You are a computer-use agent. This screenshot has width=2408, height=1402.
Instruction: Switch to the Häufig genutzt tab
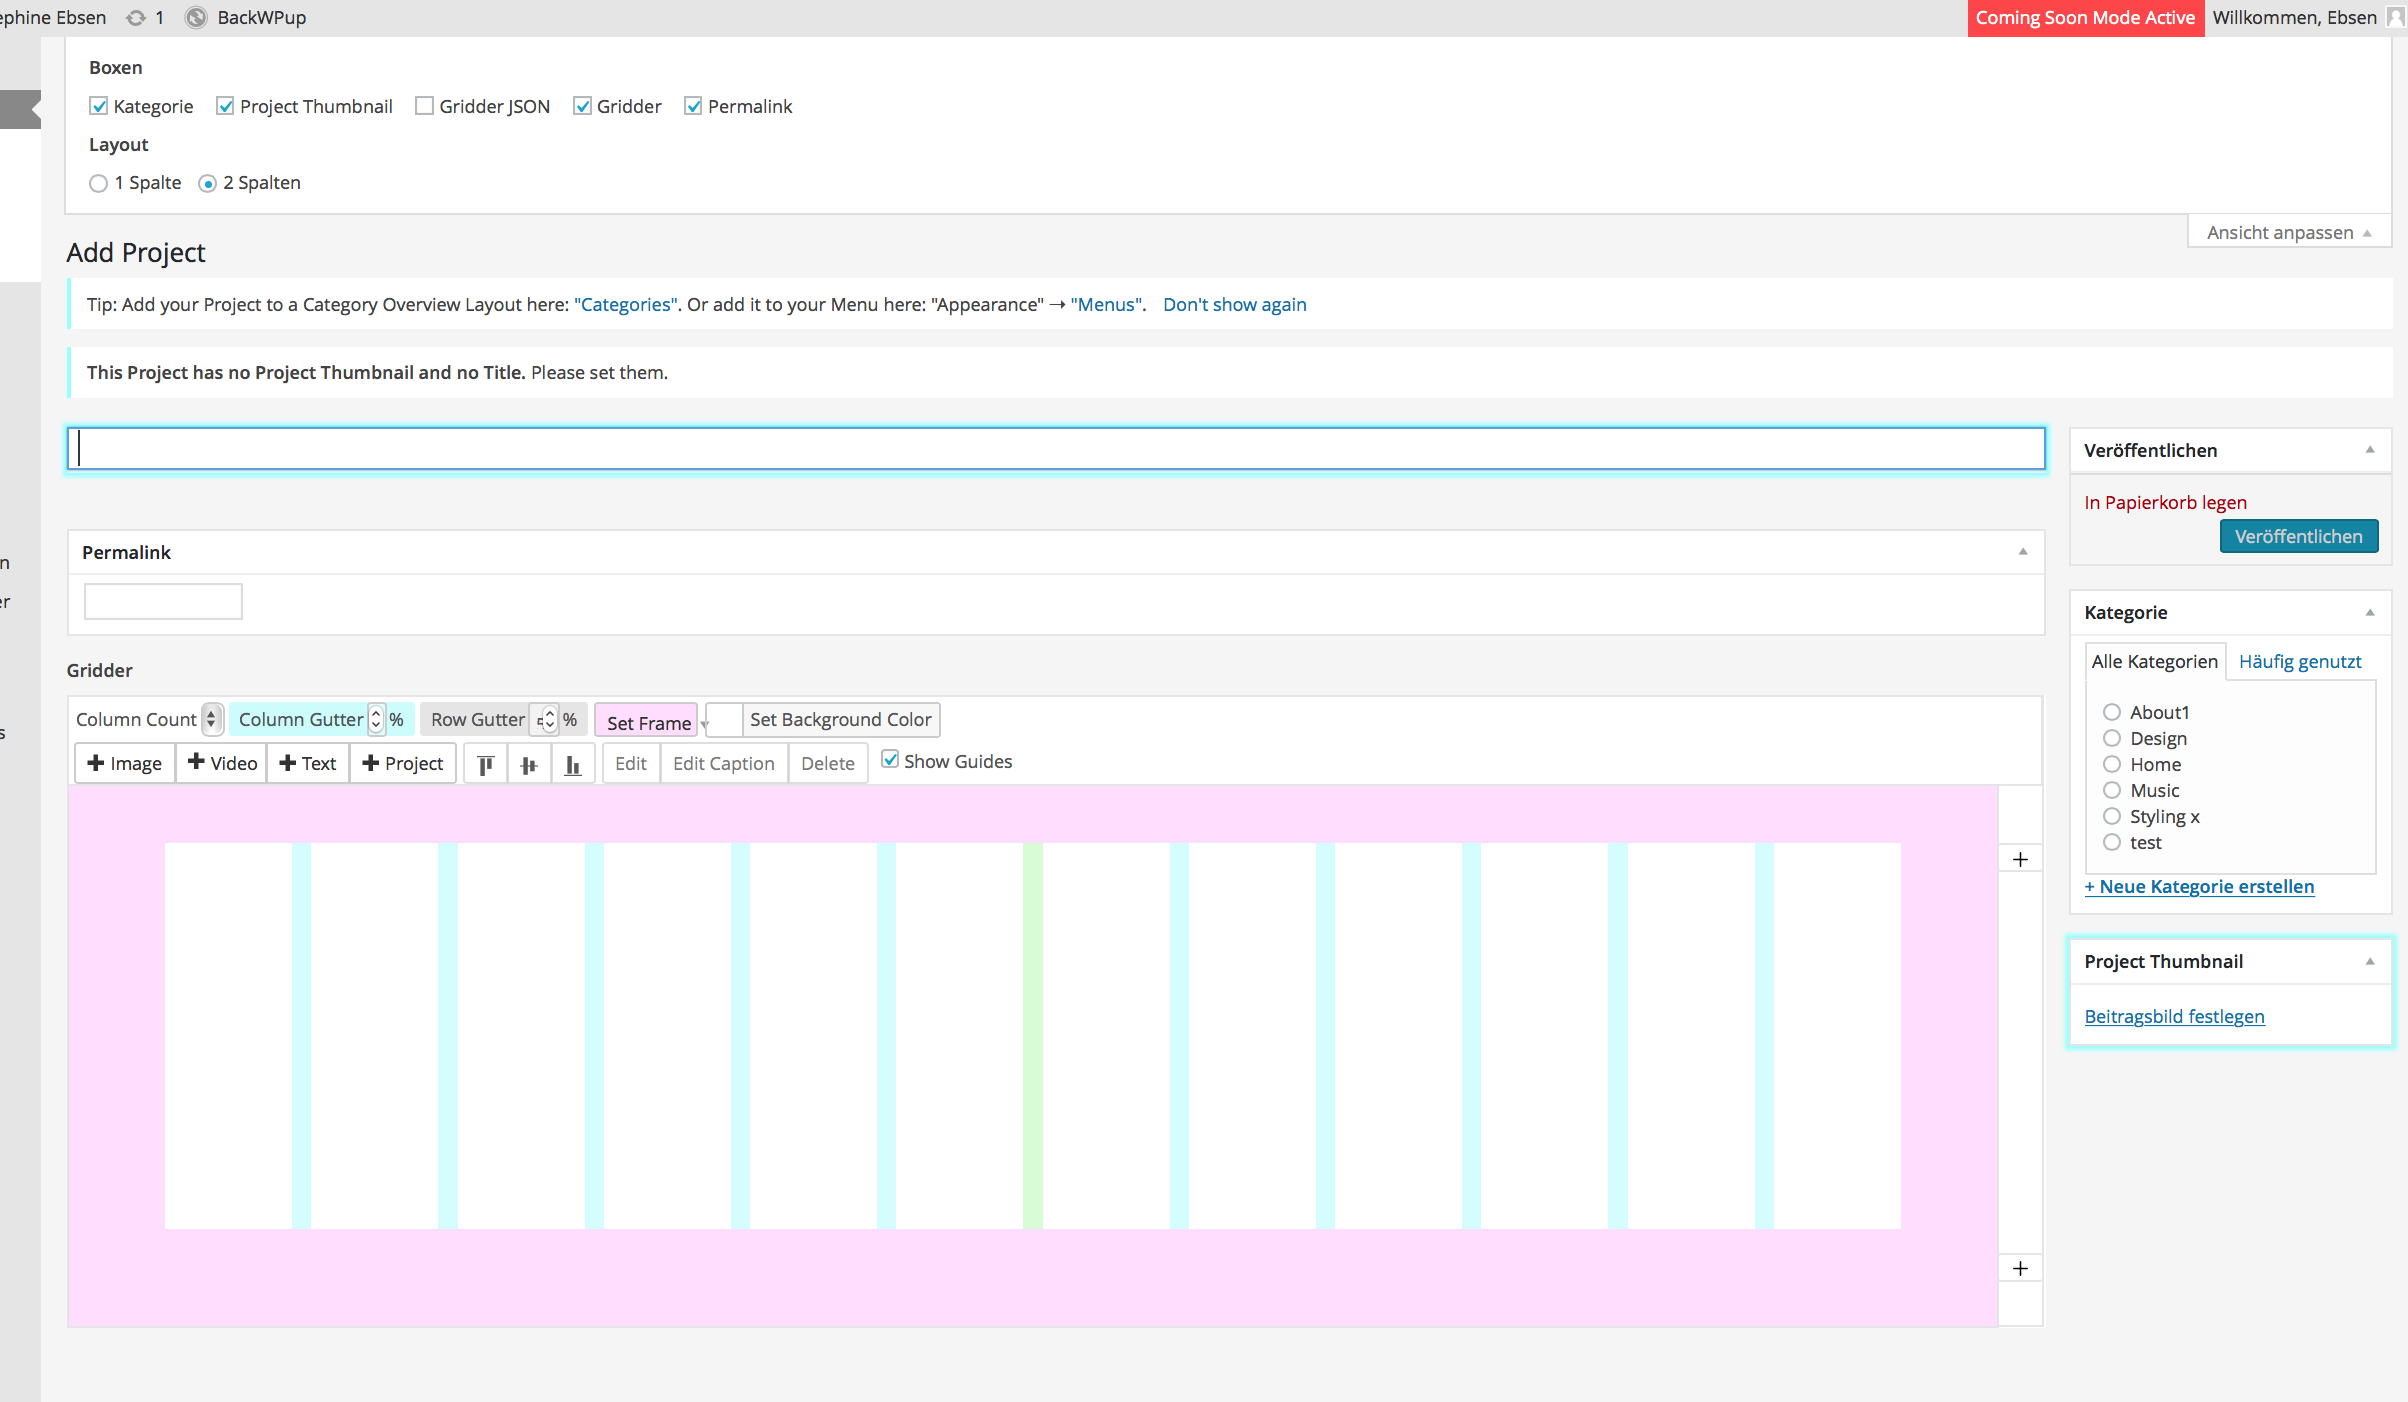[2299, 662]
